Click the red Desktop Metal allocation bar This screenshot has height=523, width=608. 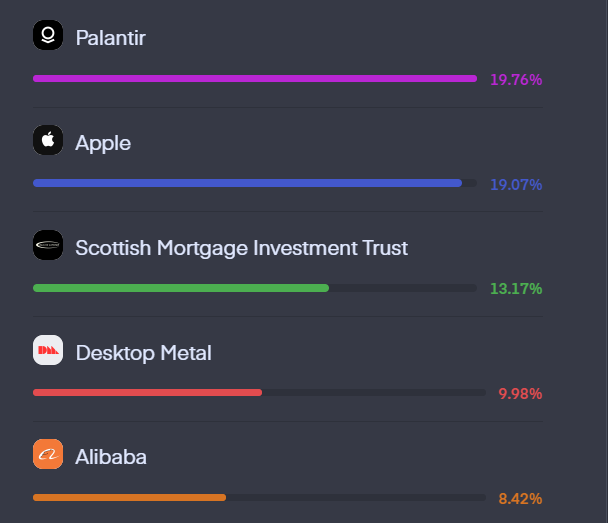tap(147, 393)
